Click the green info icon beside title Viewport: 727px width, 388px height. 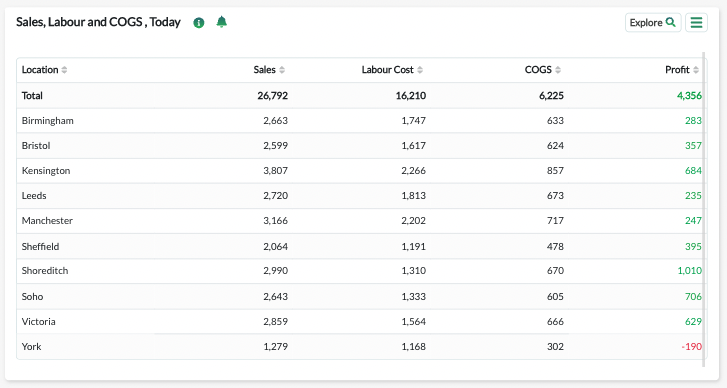(x=198, y=23)
